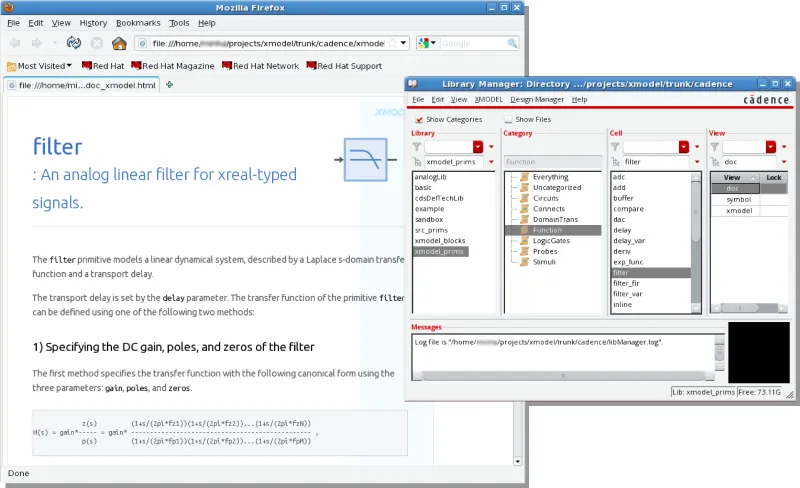Select DomainTrans category
The height and width of the screenshot is (488, 800).
pos(555,219)
